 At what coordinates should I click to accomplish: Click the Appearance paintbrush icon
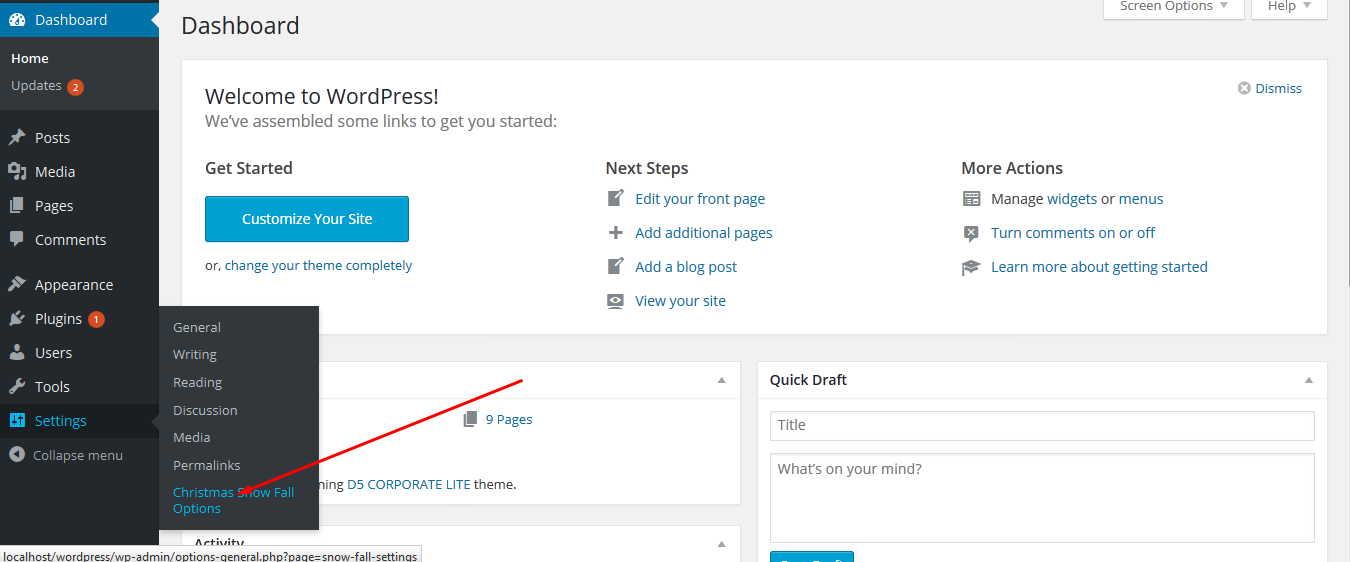point(17,285)
